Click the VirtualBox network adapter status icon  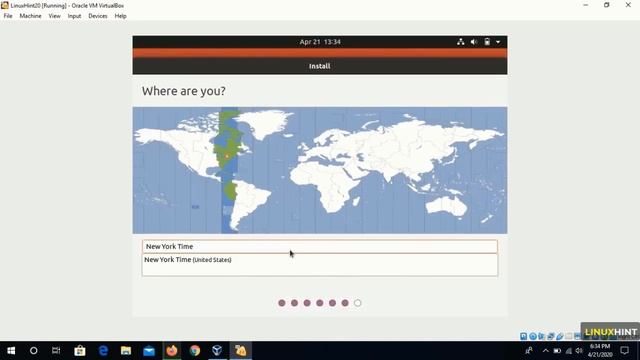551,336
